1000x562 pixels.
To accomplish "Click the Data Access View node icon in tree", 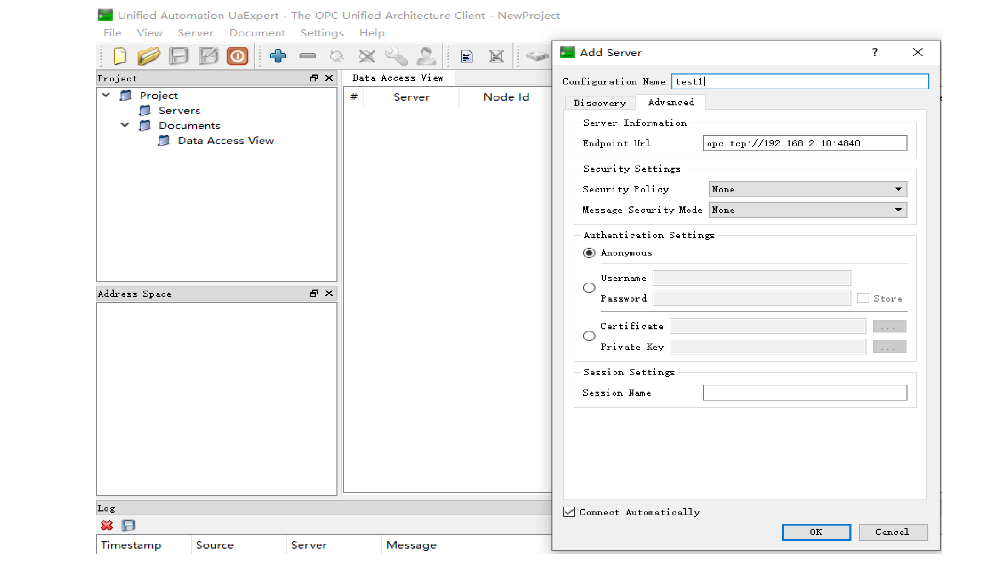I will (x=165, y=140).
